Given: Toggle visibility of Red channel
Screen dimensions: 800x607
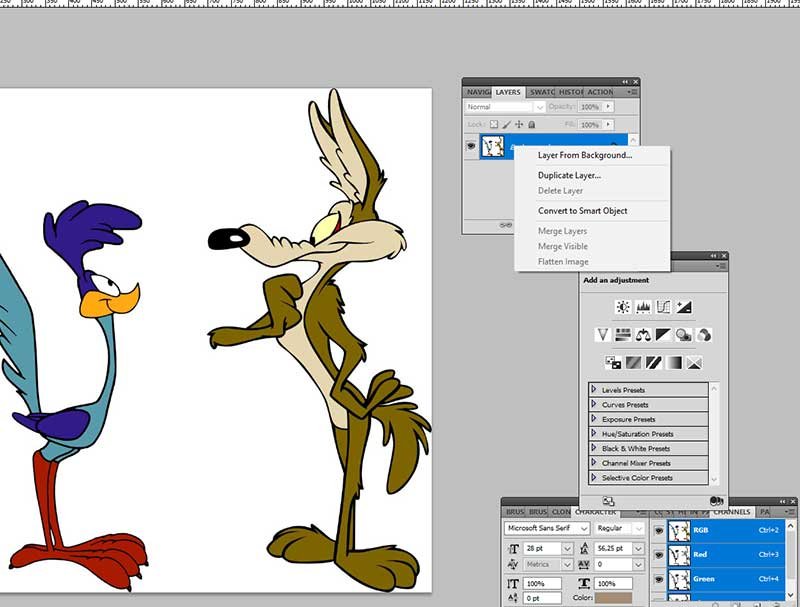Looking at the screenshot, I should 659,555.
